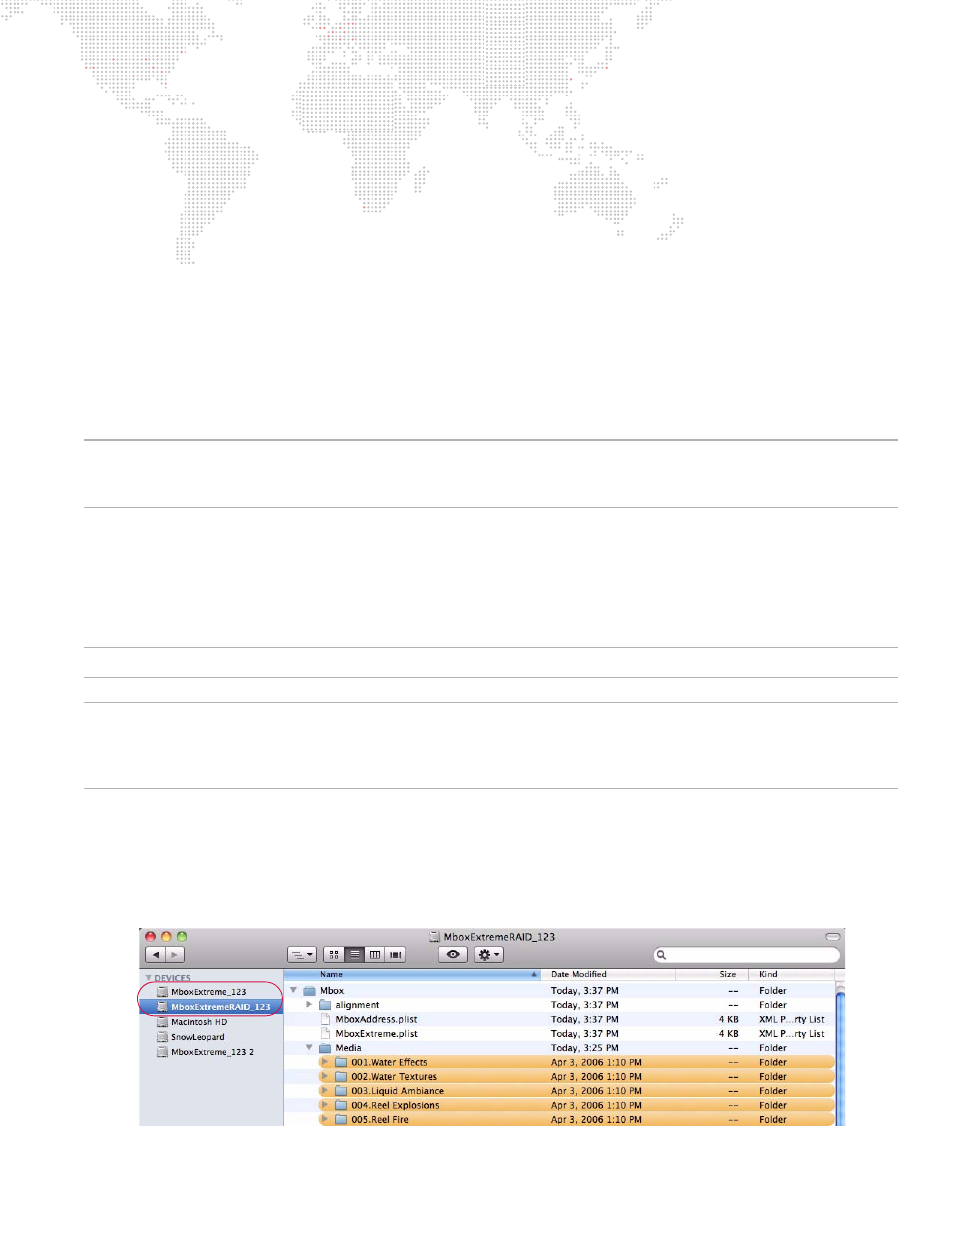Expand the alignment folder triangle
954x1235 pixels.
point(309,1005)
